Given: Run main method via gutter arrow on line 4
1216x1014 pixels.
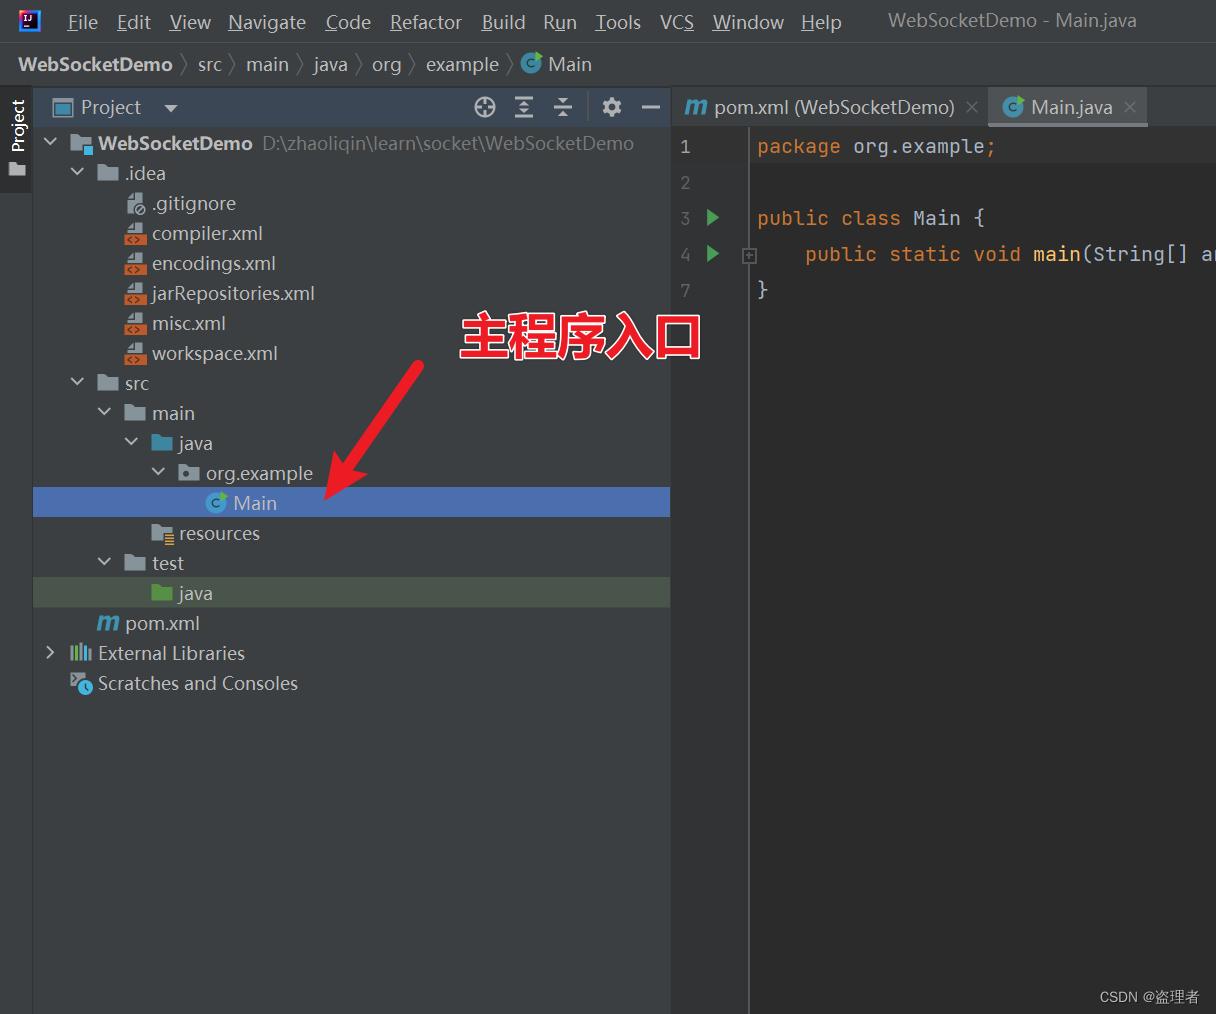Looking at the screenshot, I should pos(713,253).
